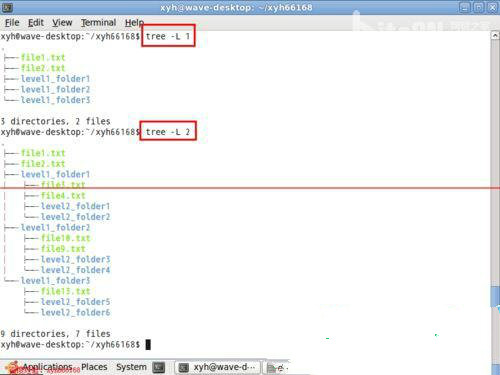500x375 pixels.
Task: Click the scrollbar up arrow
Action: coord(495,35)
